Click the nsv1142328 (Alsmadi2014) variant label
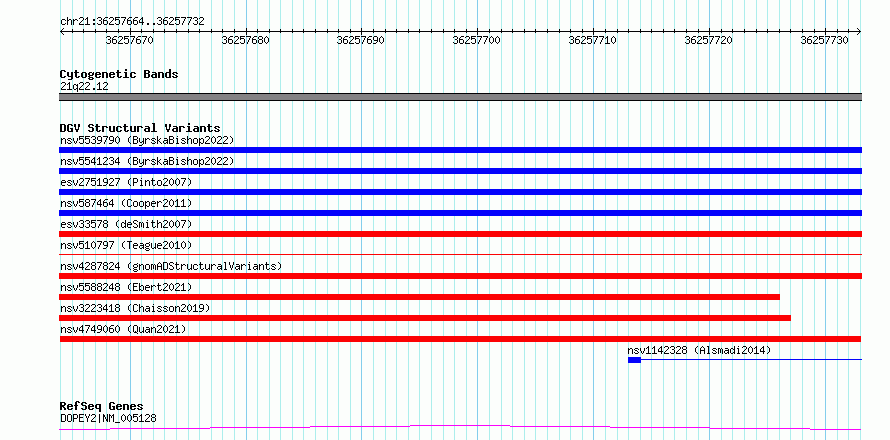This screenshot has height=440, width=890. click(x=699, y=350)
